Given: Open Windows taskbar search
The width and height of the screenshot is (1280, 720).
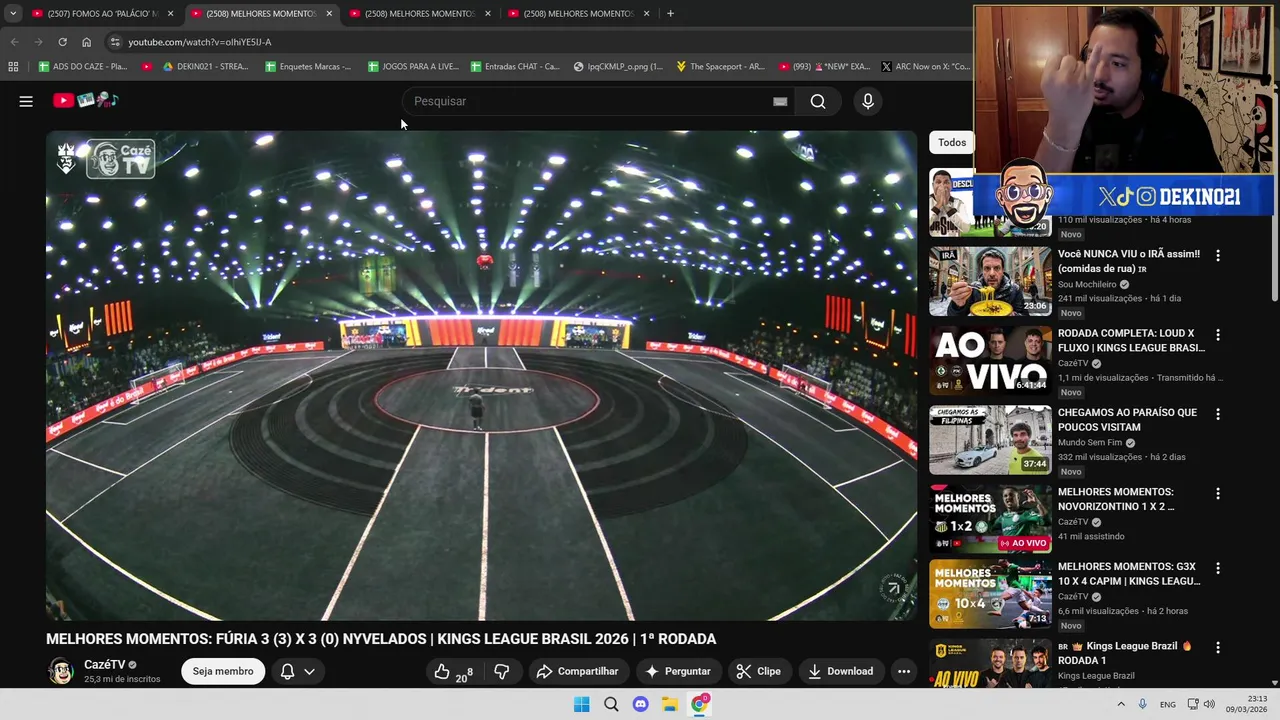Looking at the screenshot, I should pos(611,704).
